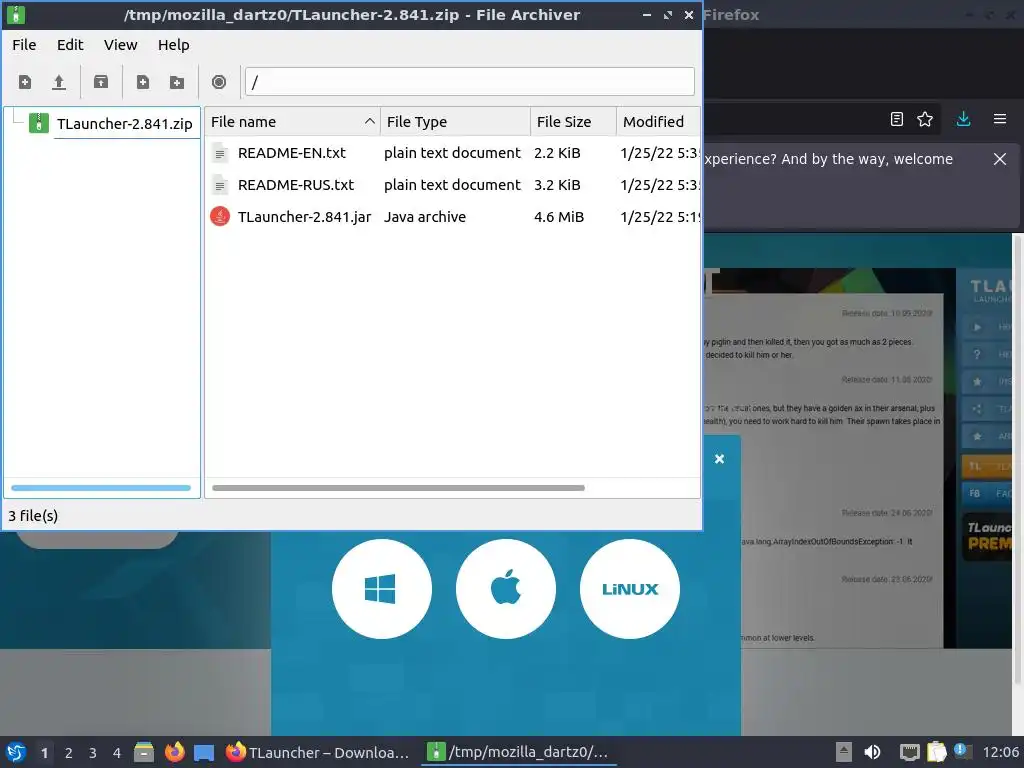Screen dimensions: 1024x768
Task: Click the tree panel horizontal scrollbar
Action: point(101,488)
